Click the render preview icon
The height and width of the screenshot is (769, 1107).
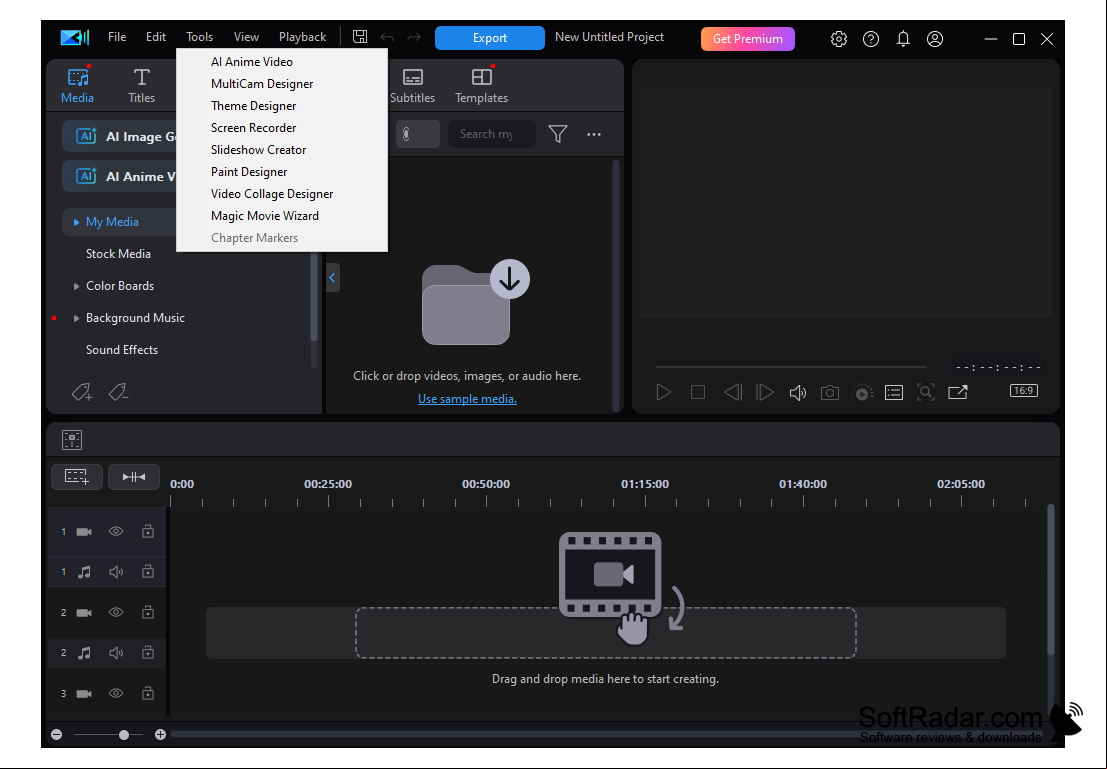pos(862,393)
